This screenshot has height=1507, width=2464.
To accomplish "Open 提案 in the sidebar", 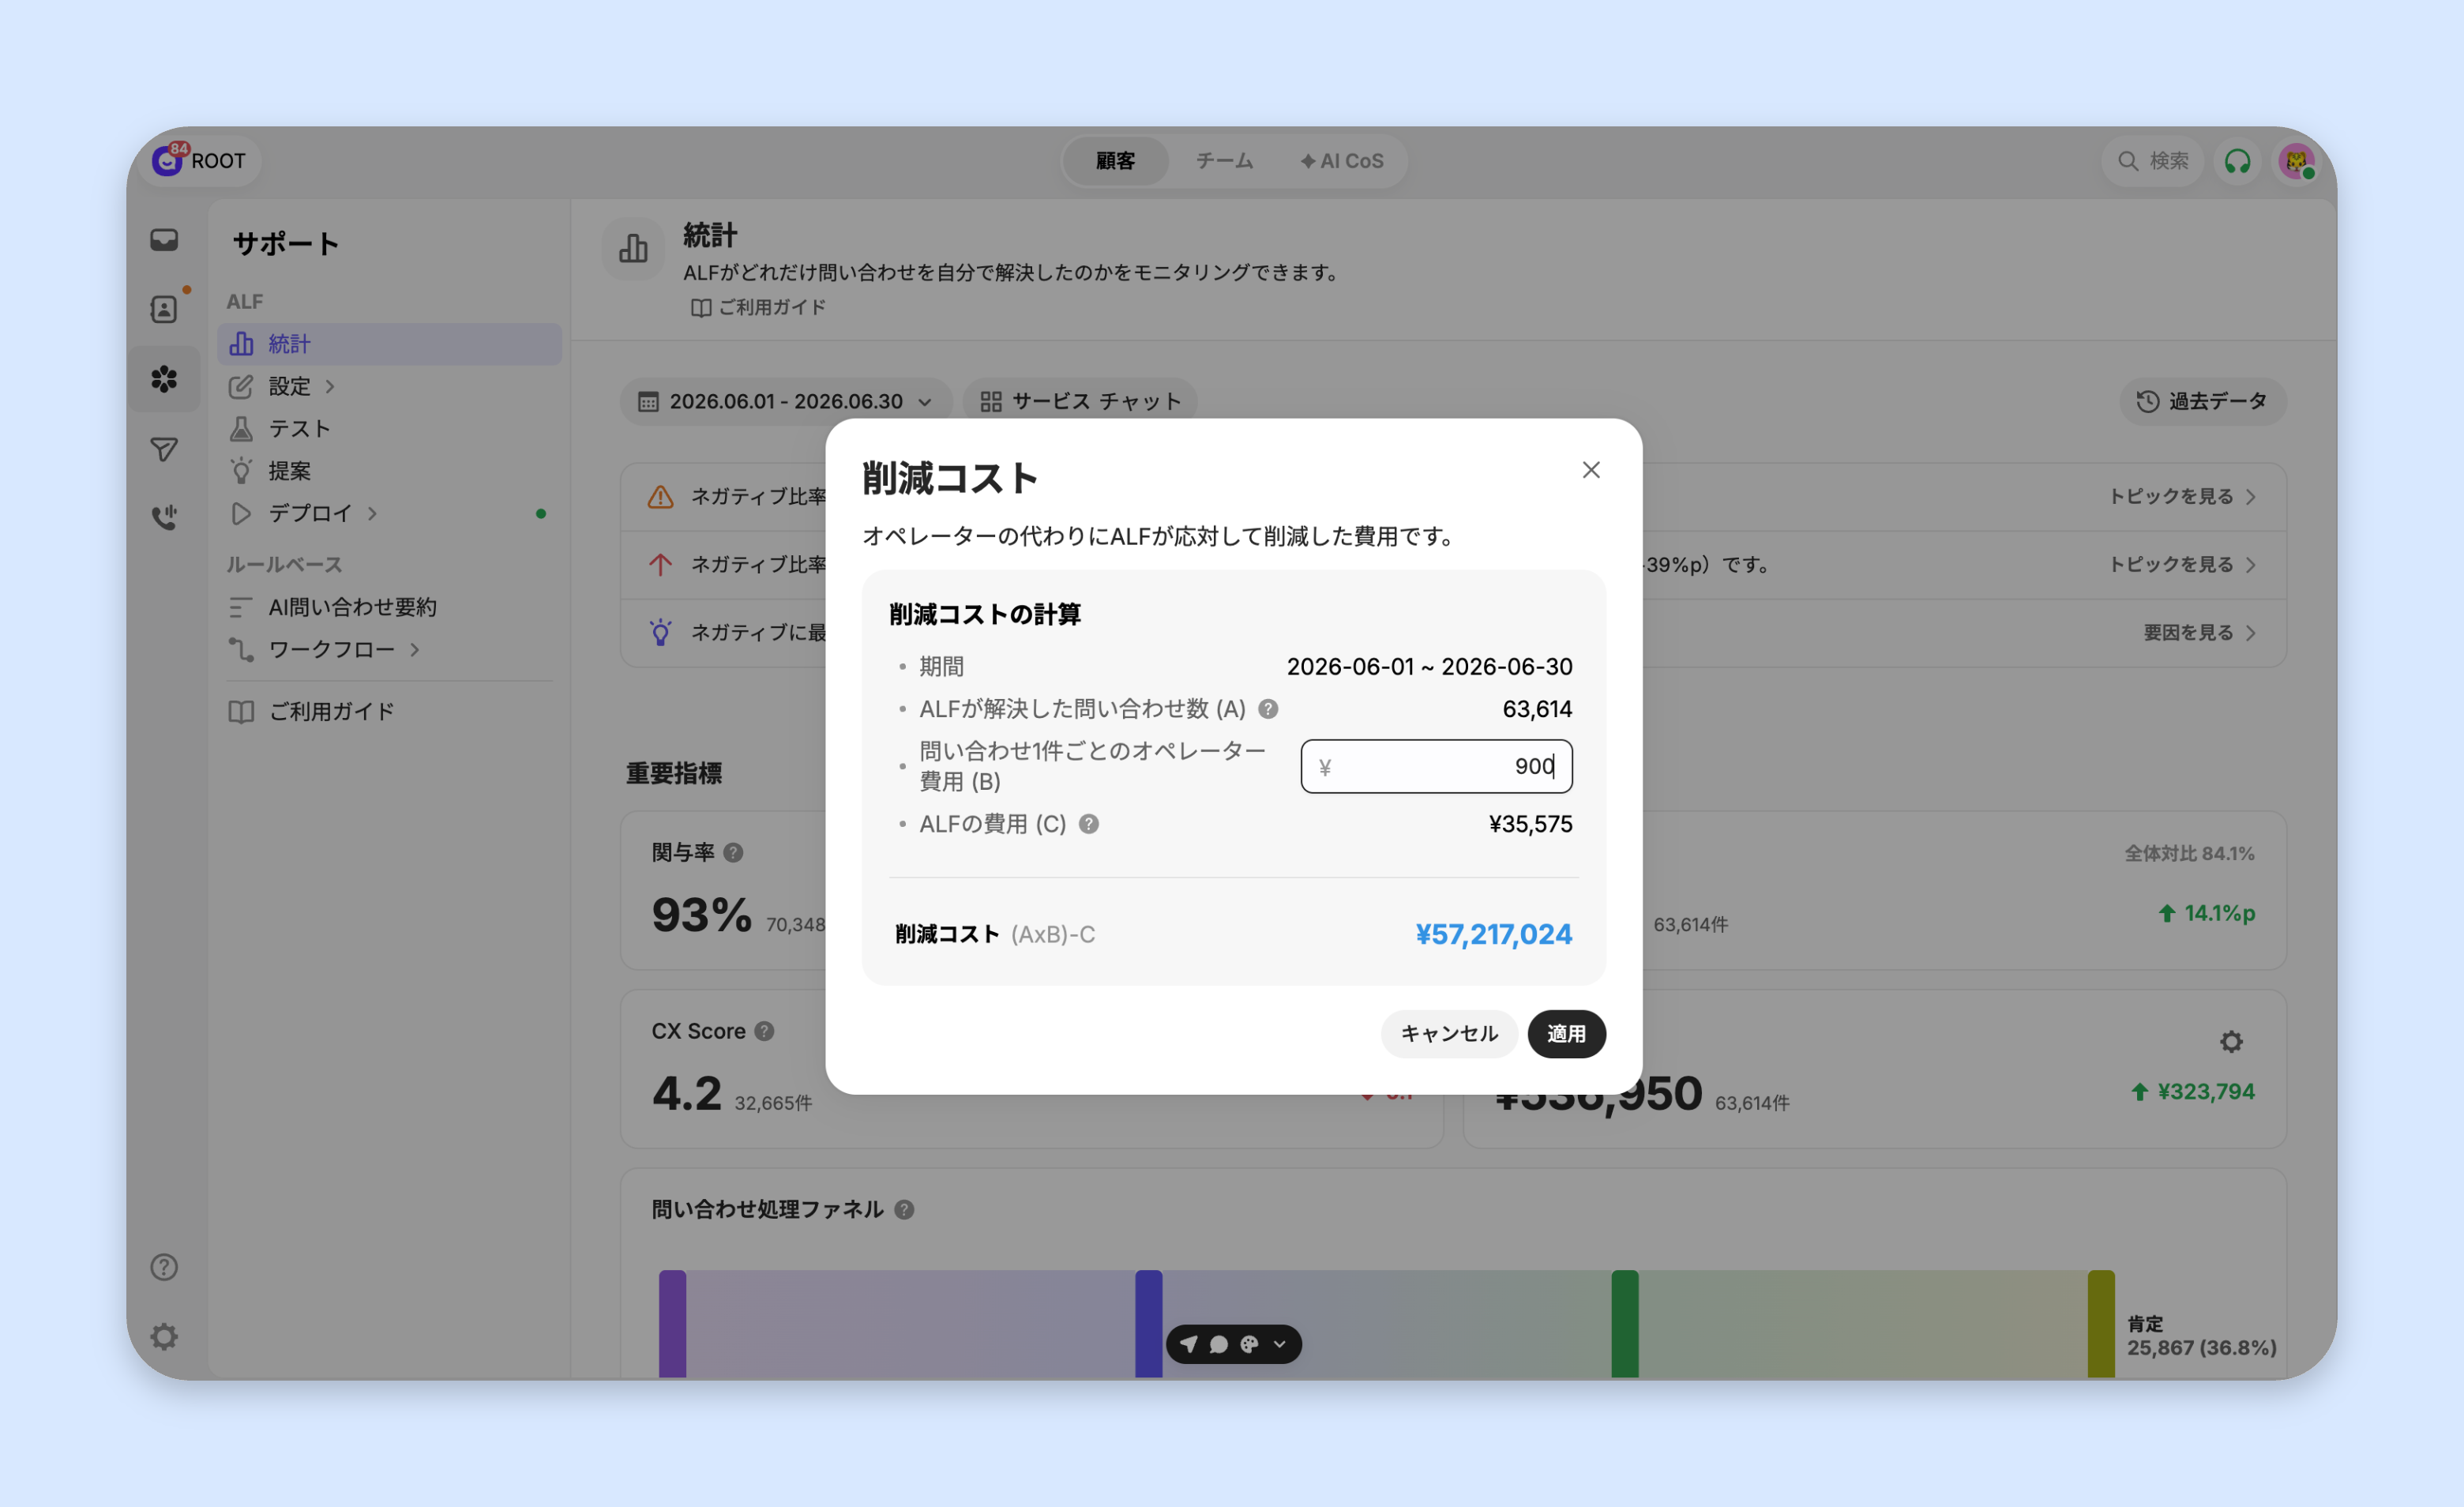I will coord(389,471).
